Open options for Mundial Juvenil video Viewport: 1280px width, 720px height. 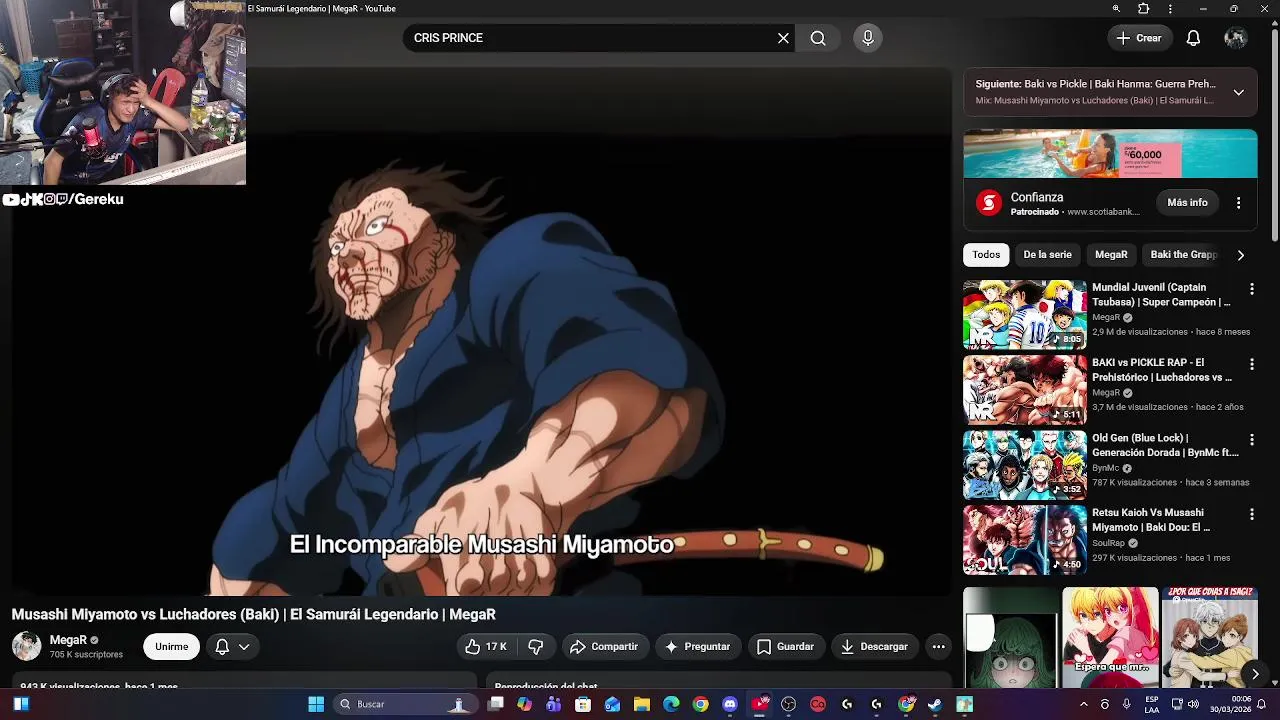pyautogui.click(x=1251, y=289)
